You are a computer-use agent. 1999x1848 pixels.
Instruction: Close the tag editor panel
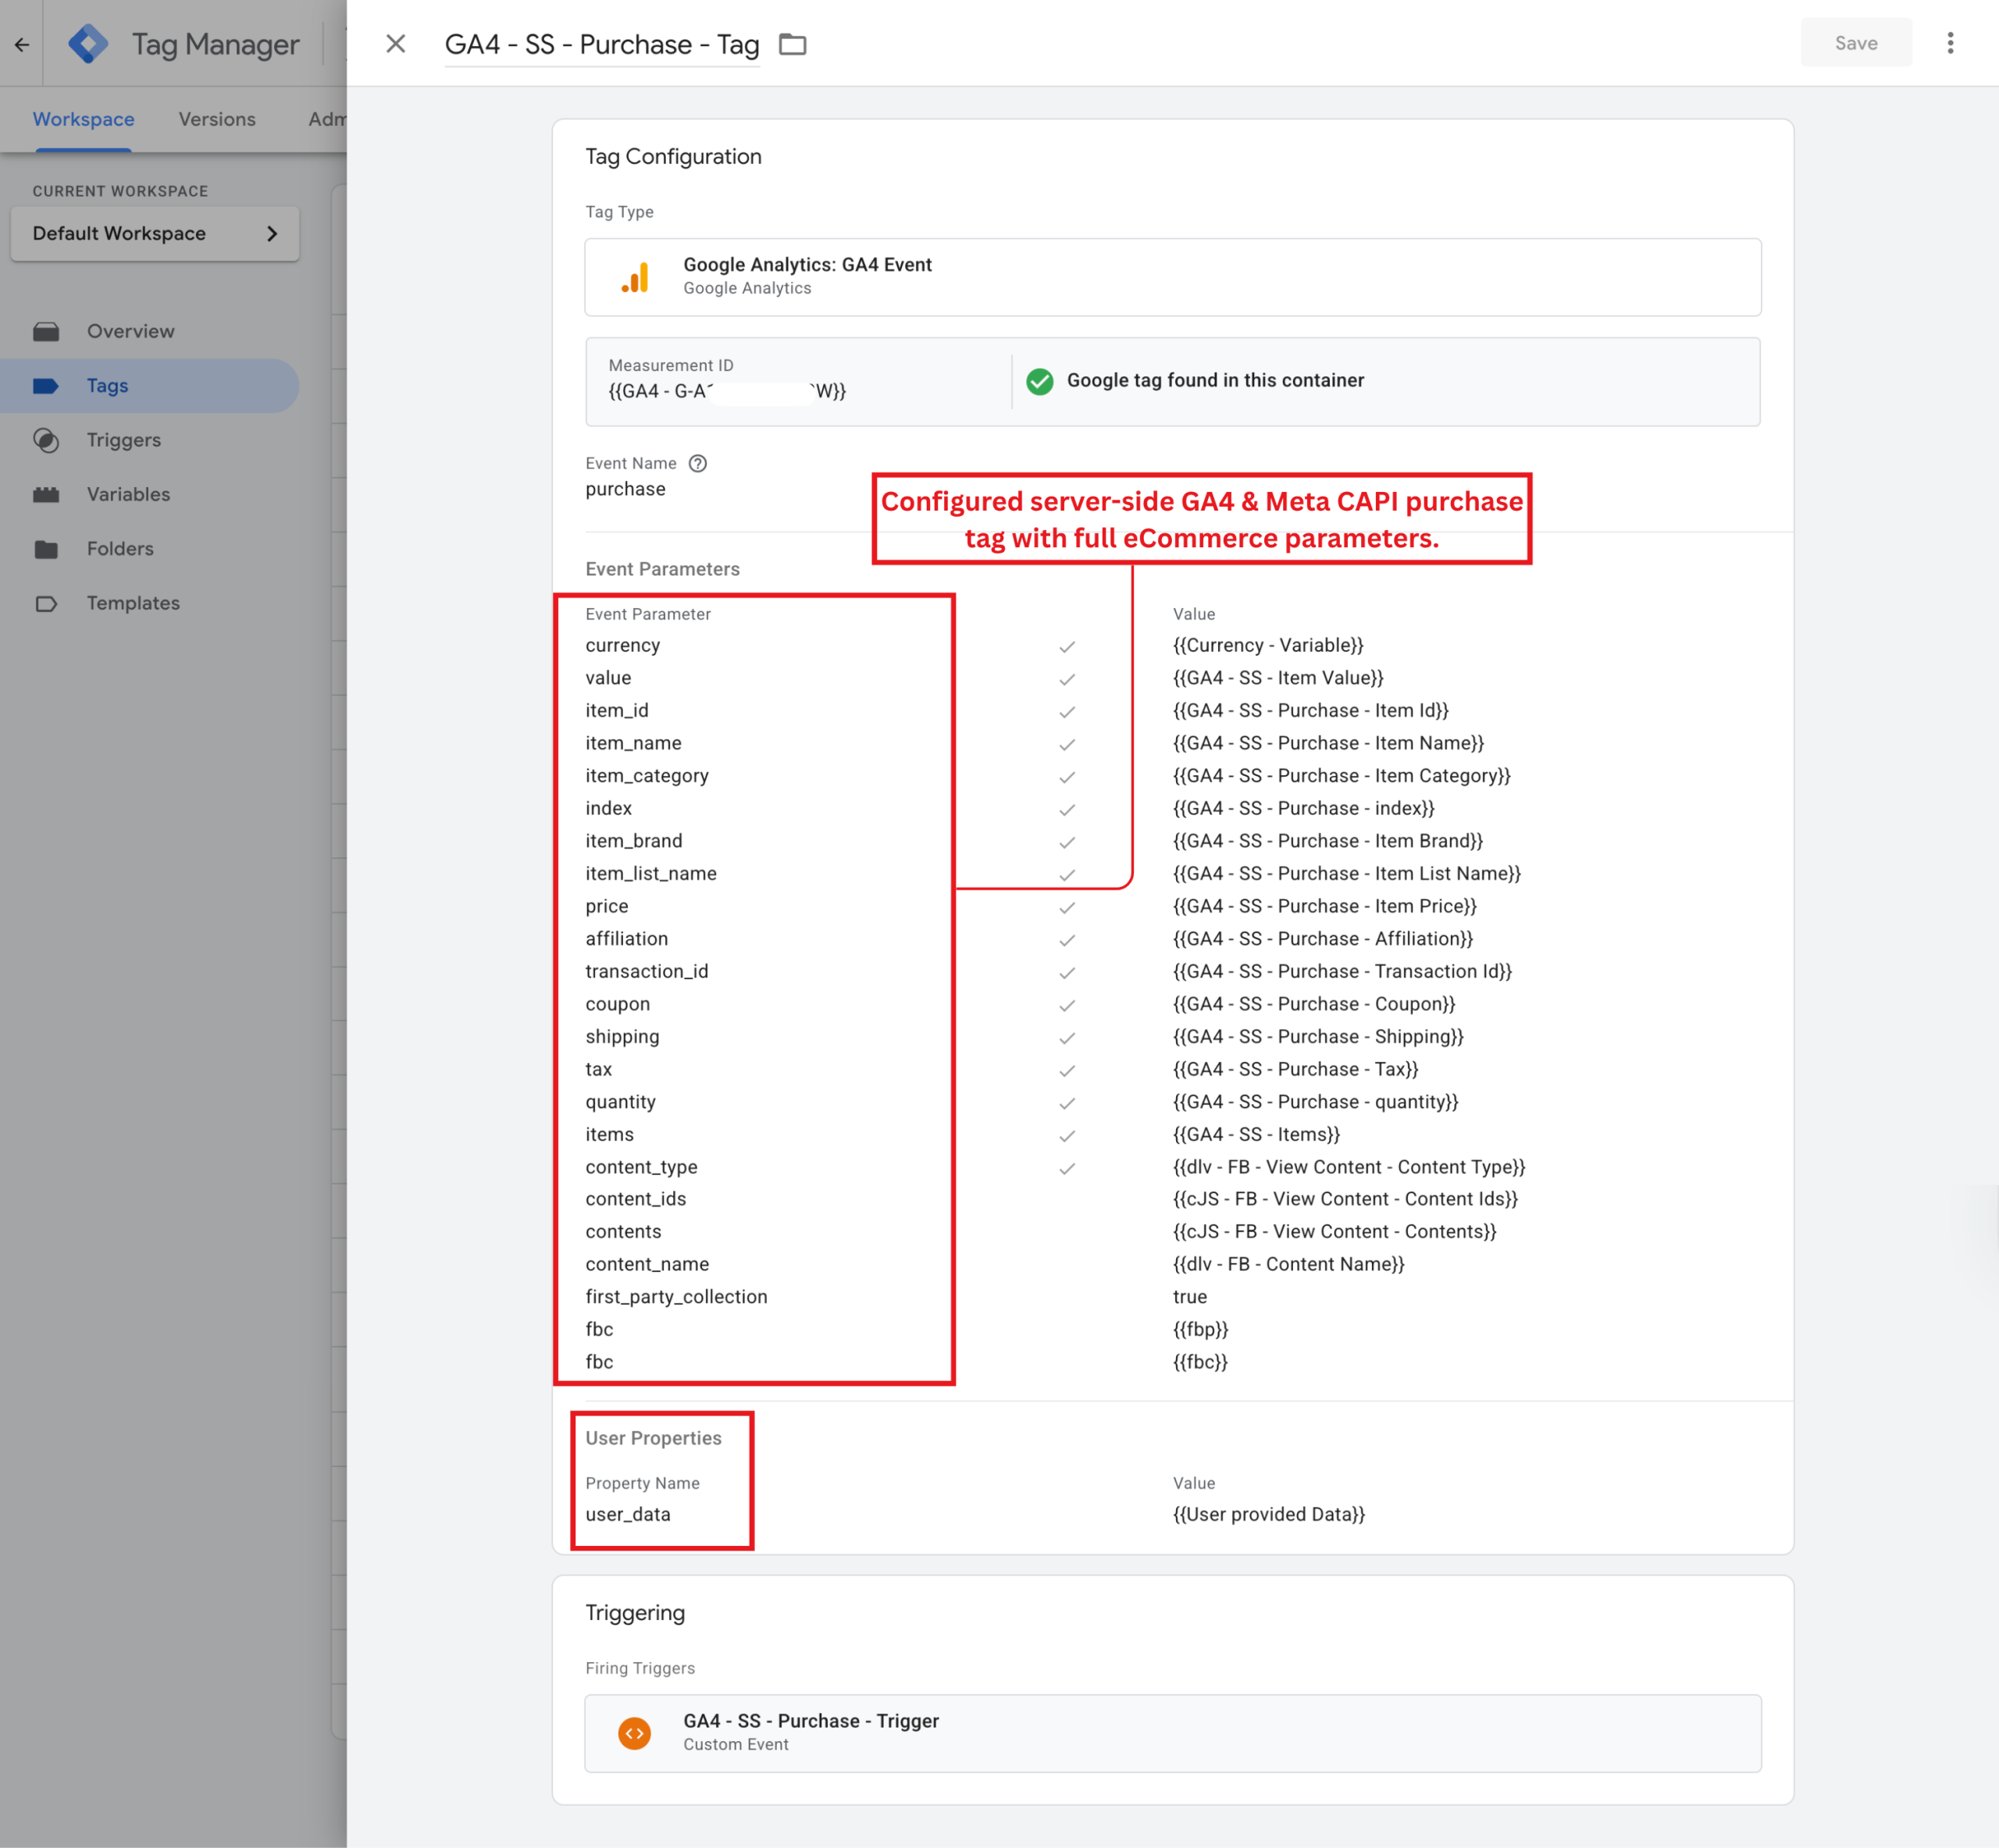[396, 44]
